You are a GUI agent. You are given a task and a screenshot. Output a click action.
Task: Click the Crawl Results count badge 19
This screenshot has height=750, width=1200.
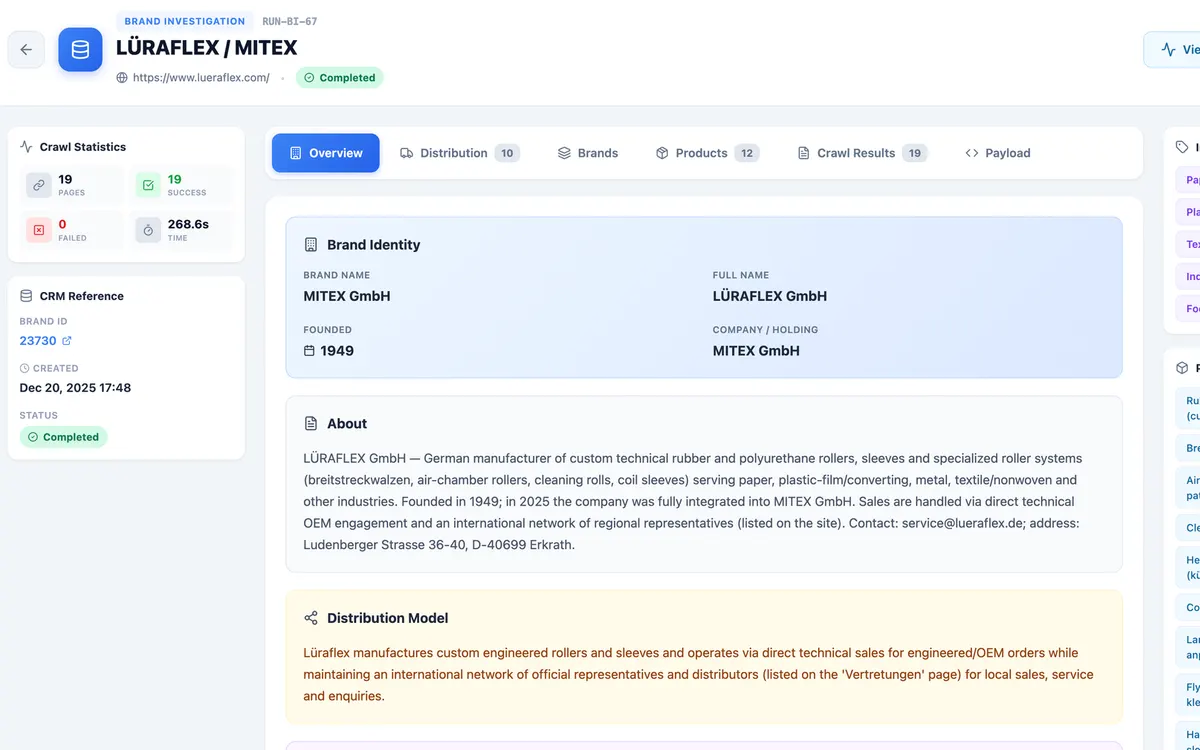coord(915,153)
